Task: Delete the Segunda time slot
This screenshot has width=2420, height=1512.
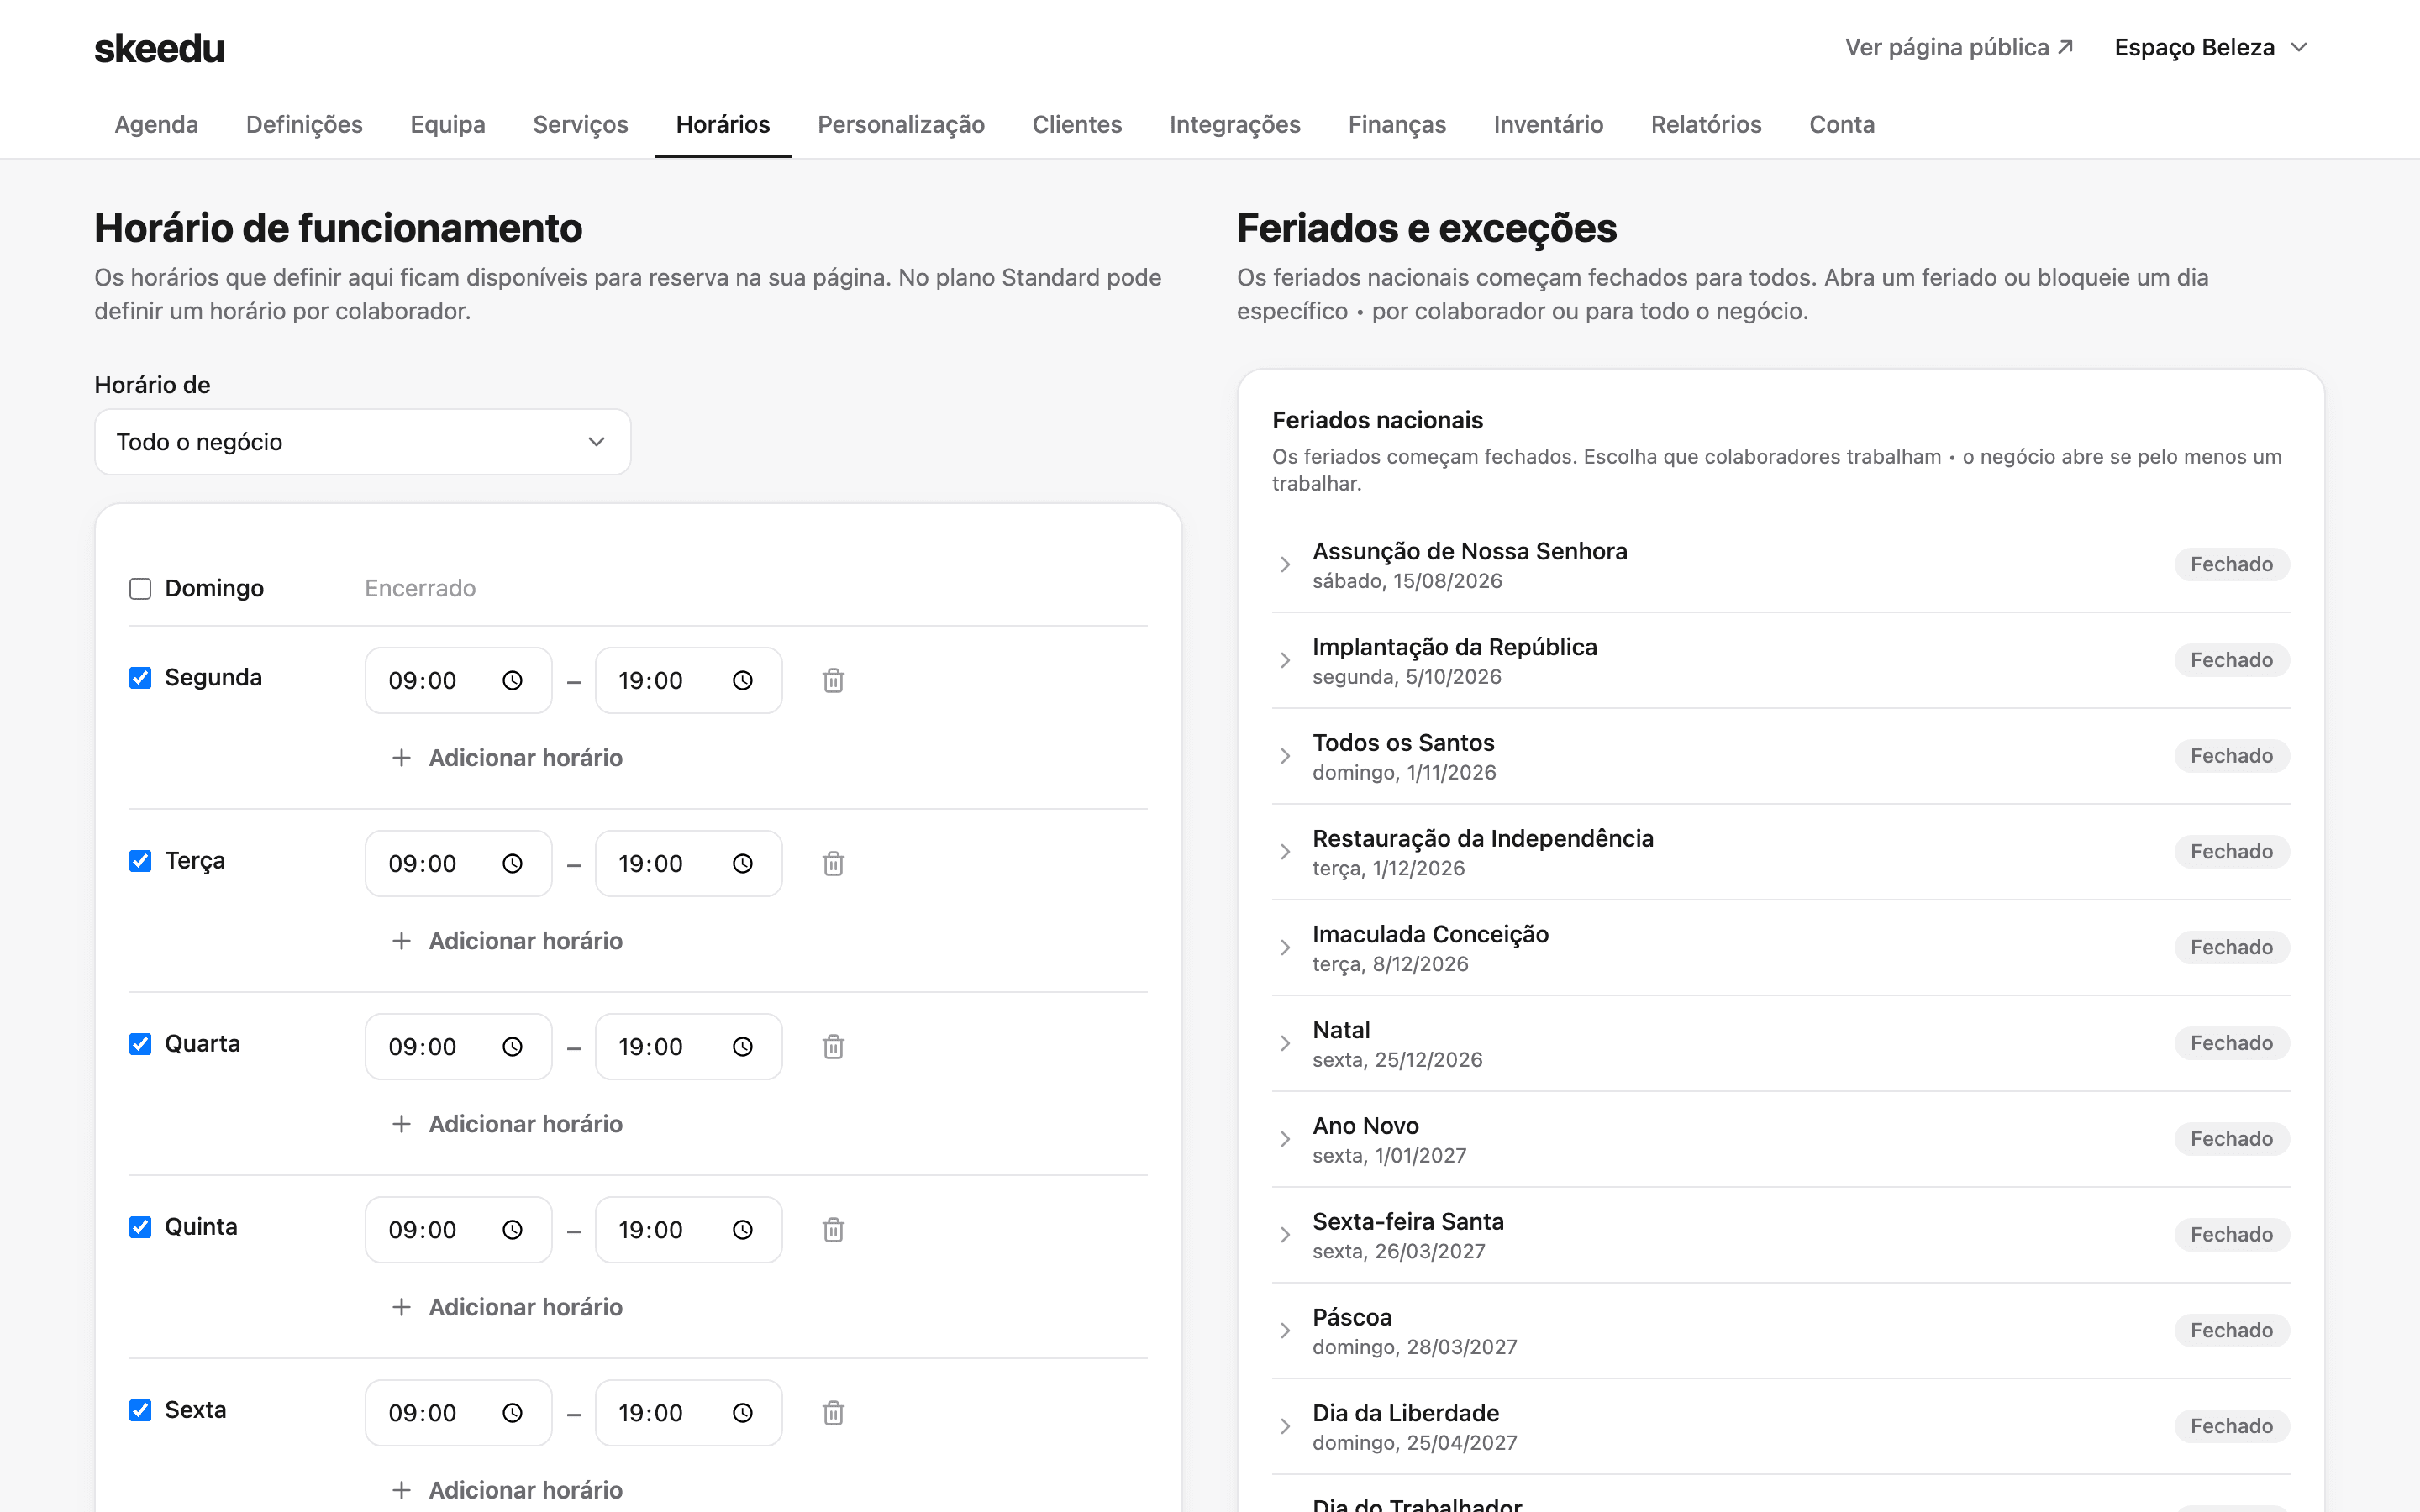Action: click(x=833, y=680)
